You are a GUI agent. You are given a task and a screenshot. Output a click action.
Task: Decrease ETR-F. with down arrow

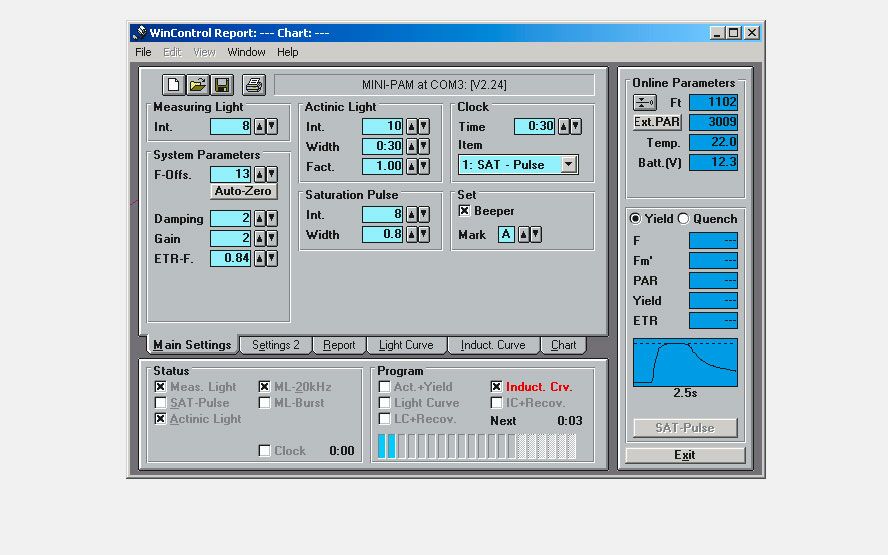pyautogui.click(x=272, y=258)
